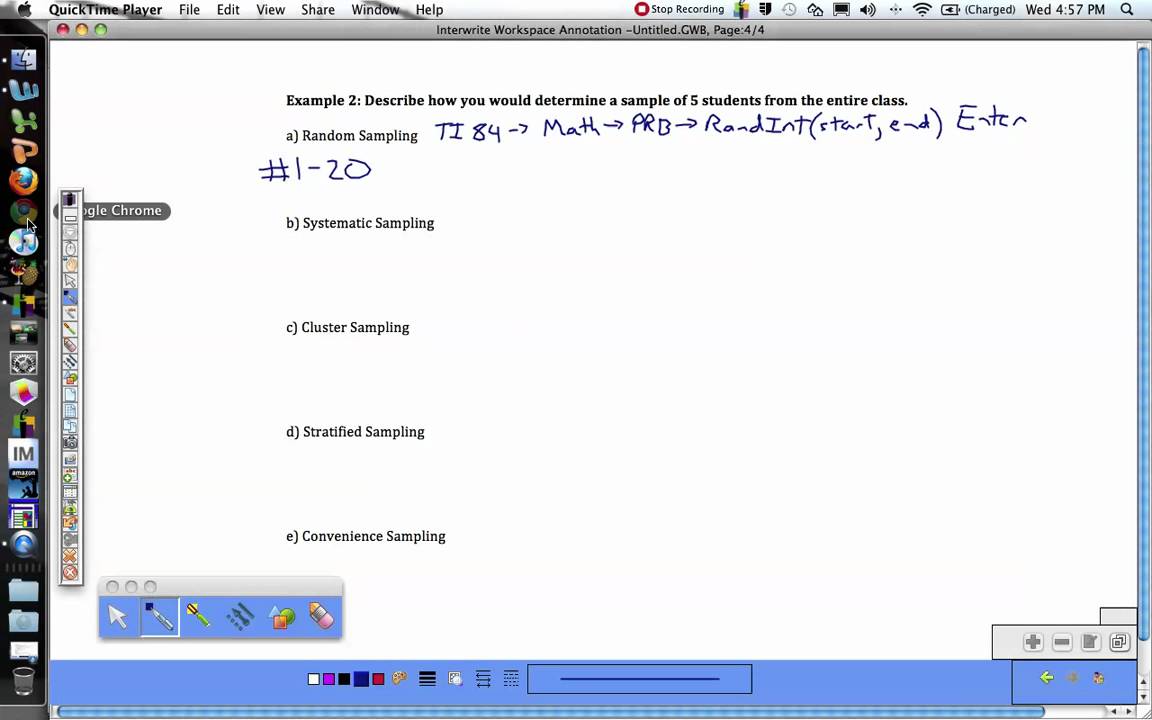Click the 'c) Cluster Sampling' text
1152x720 pixels.
pos(348,328)
